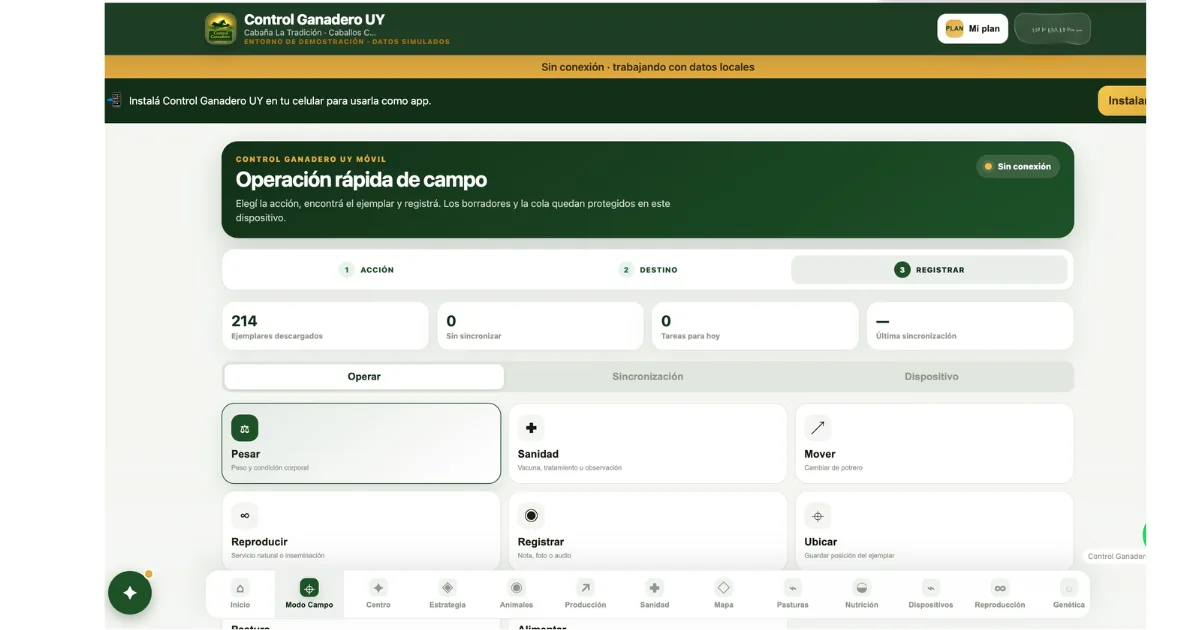
Task: Choose the Mover paddock change card
Action: click(934, 444)
